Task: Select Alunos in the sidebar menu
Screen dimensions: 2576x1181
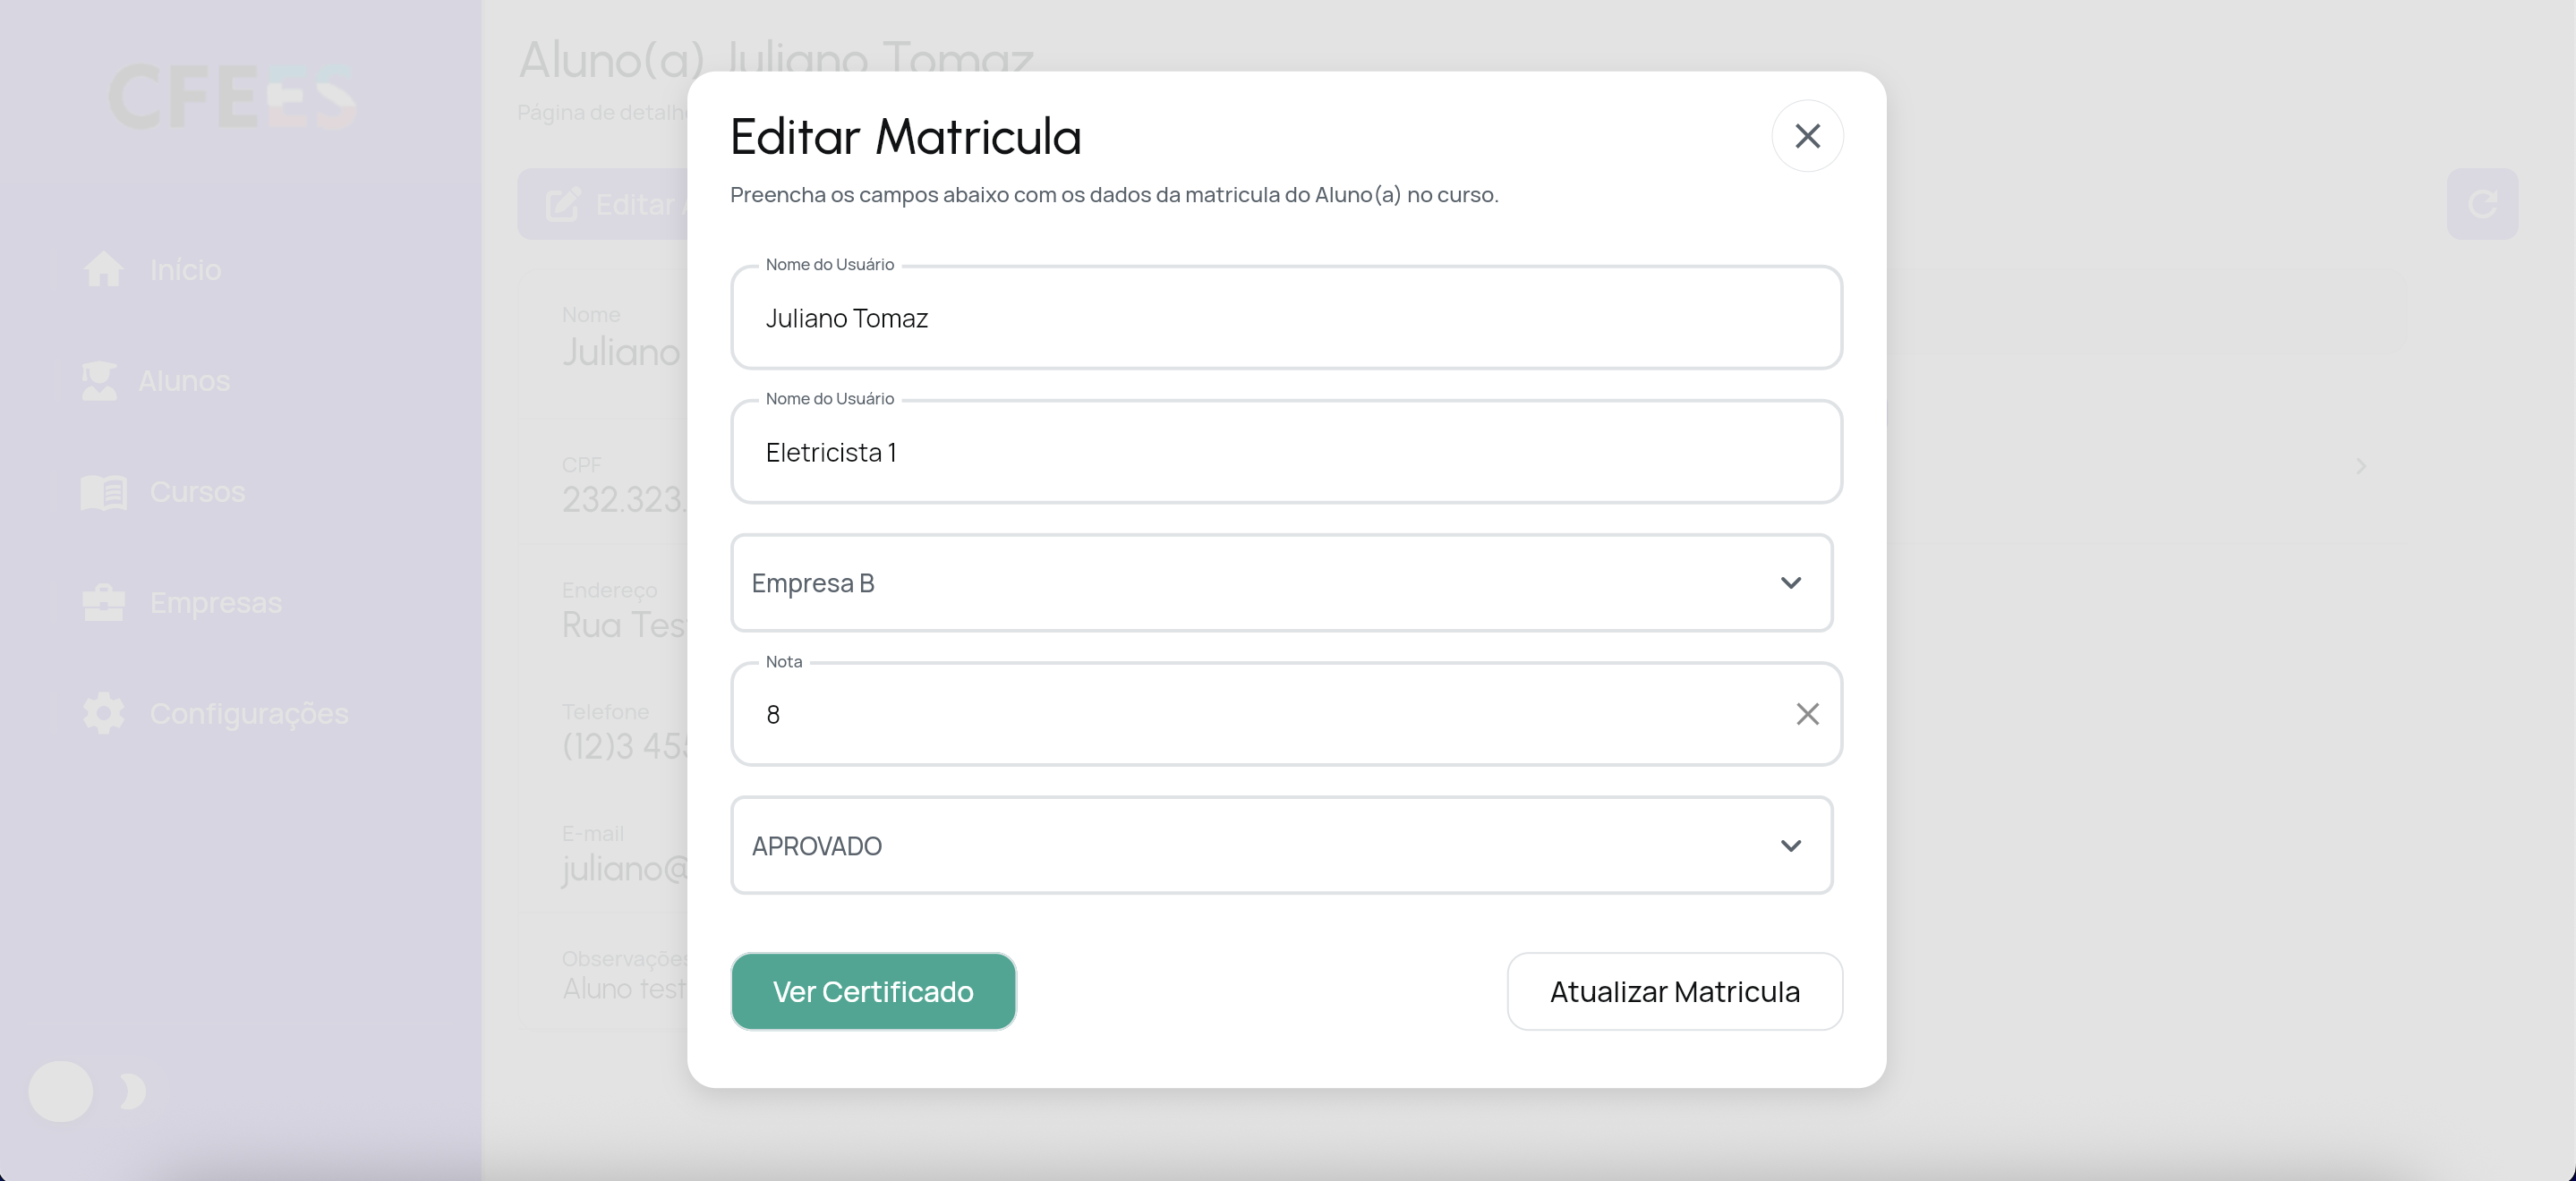Action: (184, 381)
